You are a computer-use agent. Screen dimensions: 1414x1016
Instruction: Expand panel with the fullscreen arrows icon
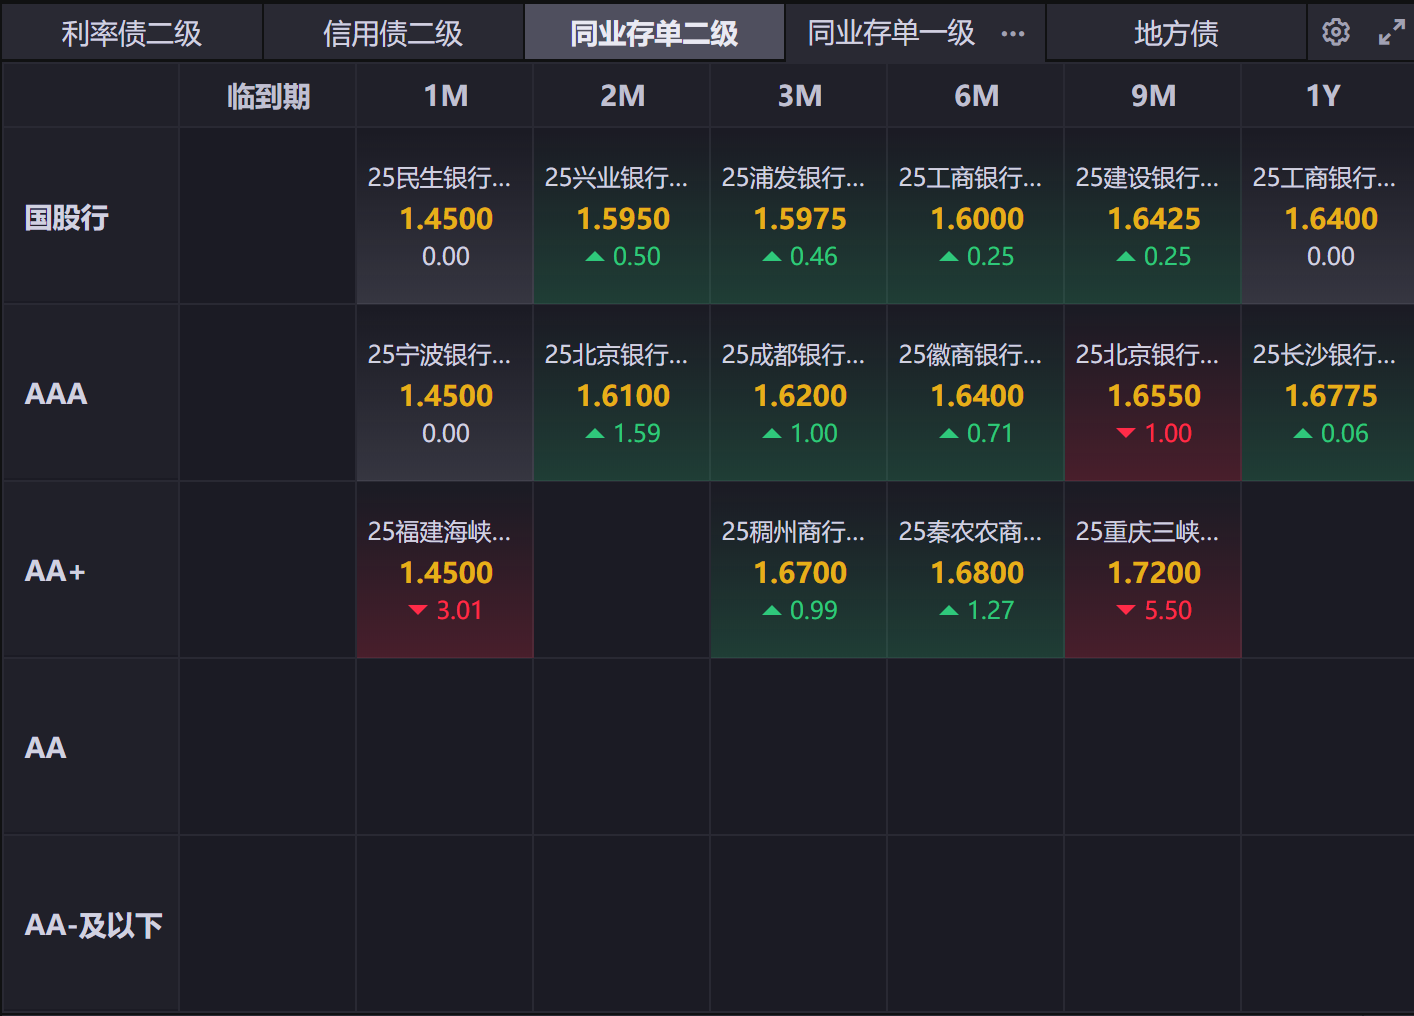point(1391,33)
